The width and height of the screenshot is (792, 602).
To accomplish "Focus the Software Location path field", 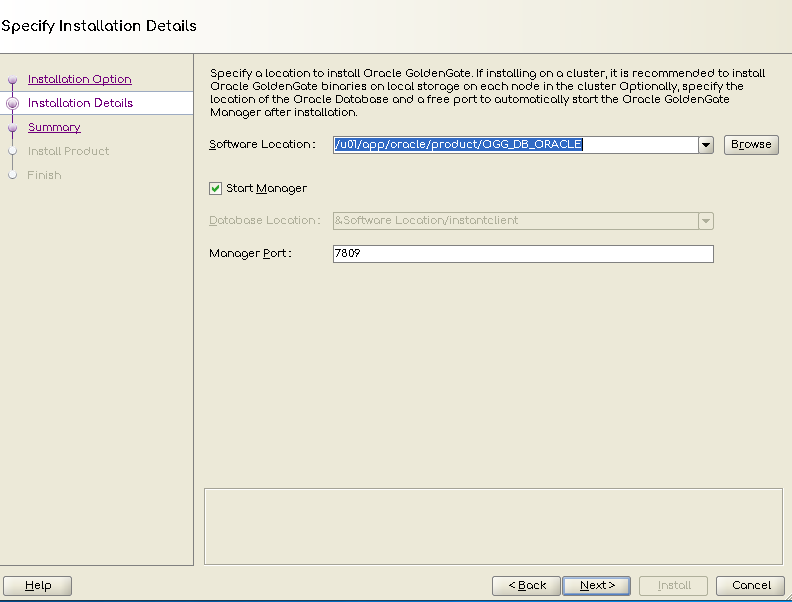I will [x=516, y=145].
